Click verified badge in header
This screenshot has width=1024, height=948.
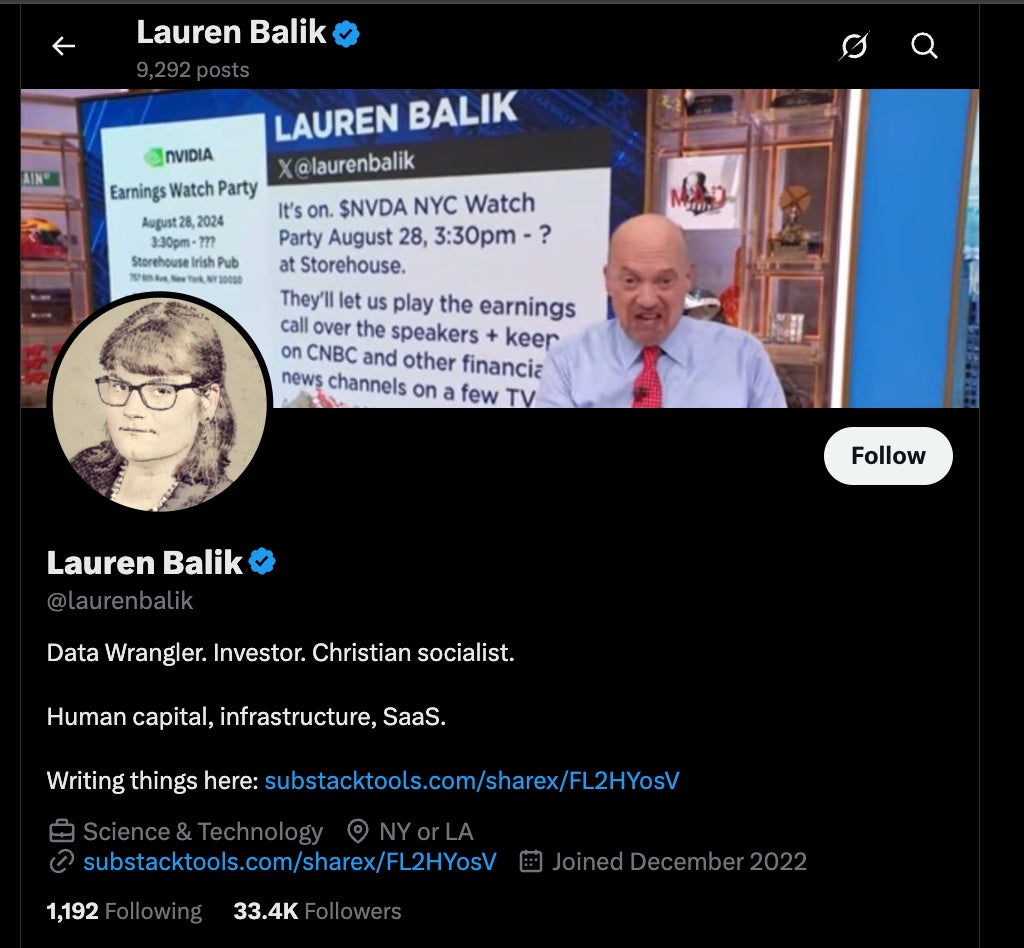pyautogui.click(x=346, y=33)
